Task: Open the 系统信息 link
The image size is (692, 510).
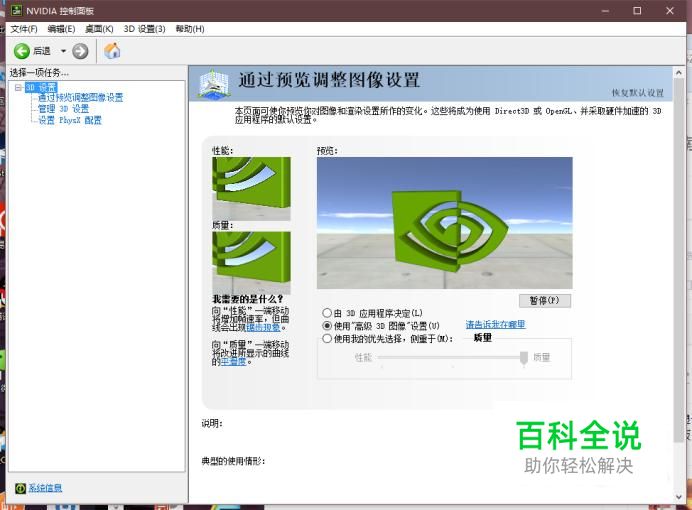Action: (45, 488)
